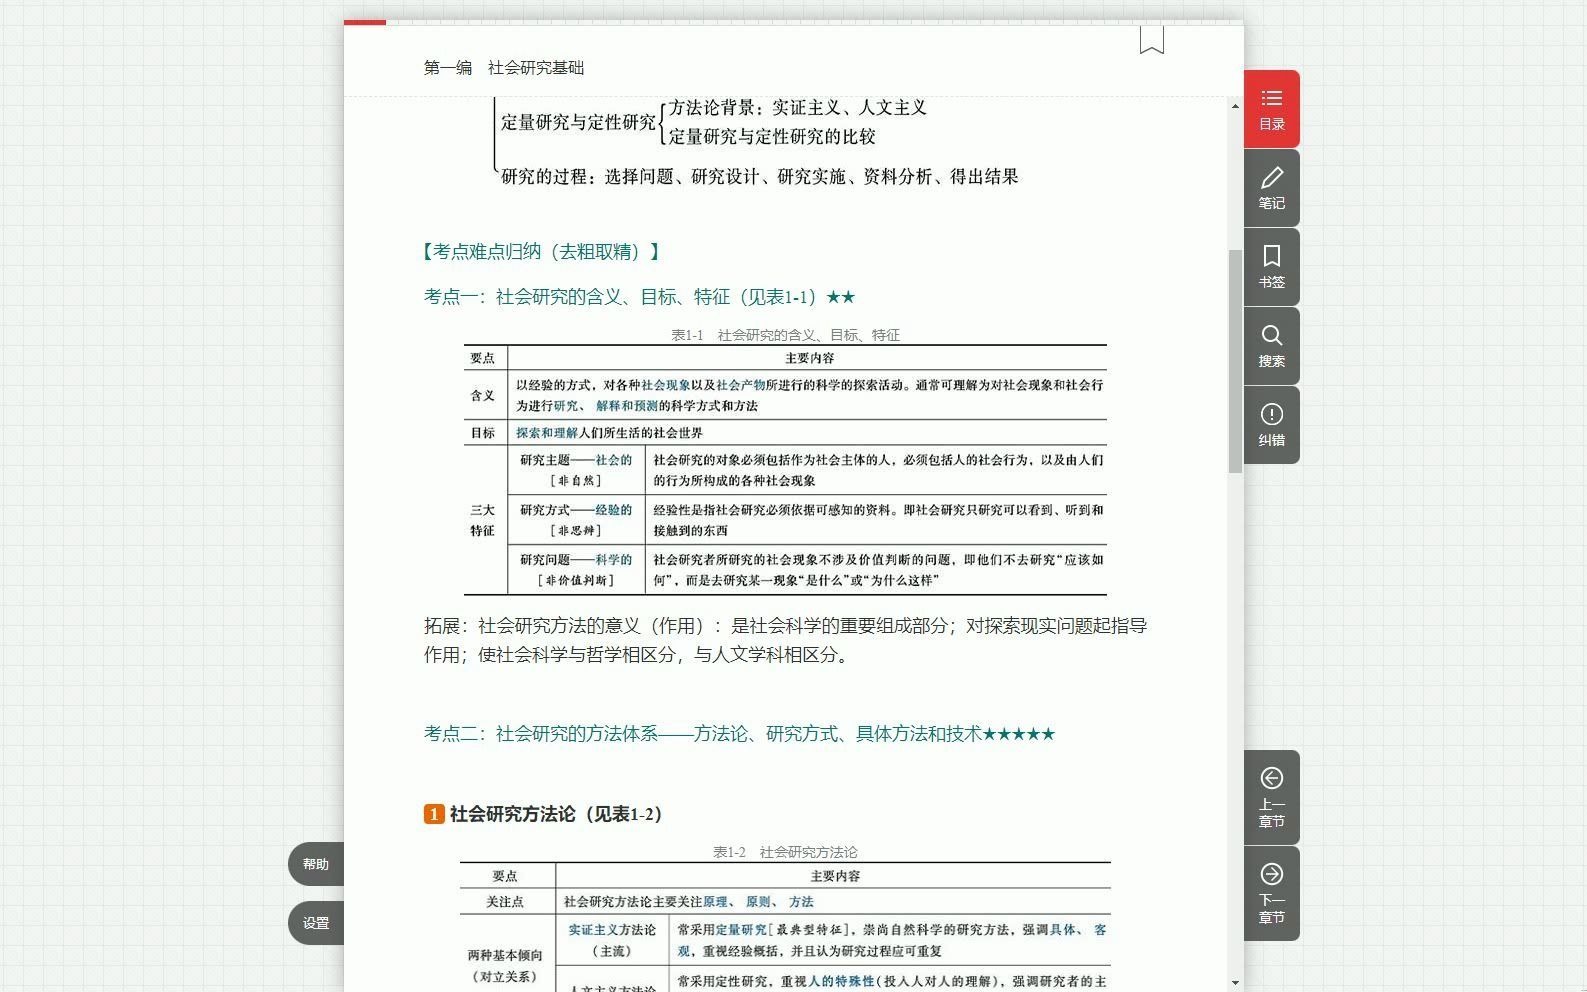Open the 目录 table of contents panel
Screen dimensions: 1587x992
tap(1271, 109)
